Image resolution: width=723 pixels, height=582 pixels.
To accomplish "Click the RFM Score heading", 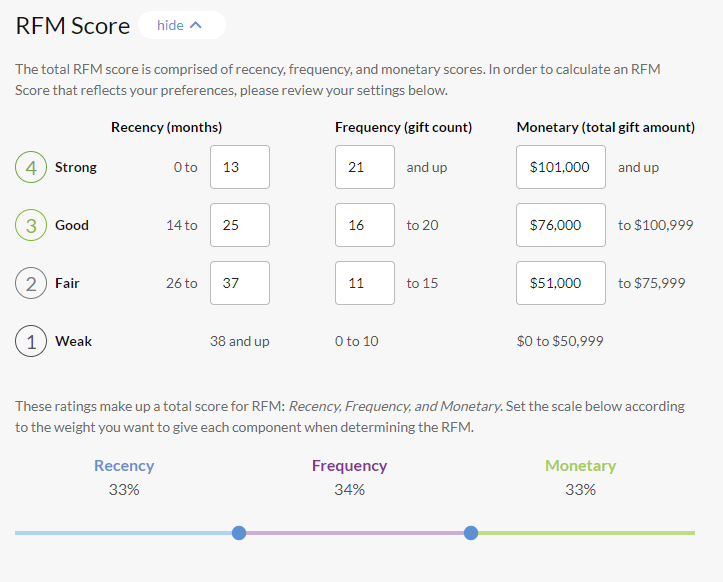I will tap(73, 26).
